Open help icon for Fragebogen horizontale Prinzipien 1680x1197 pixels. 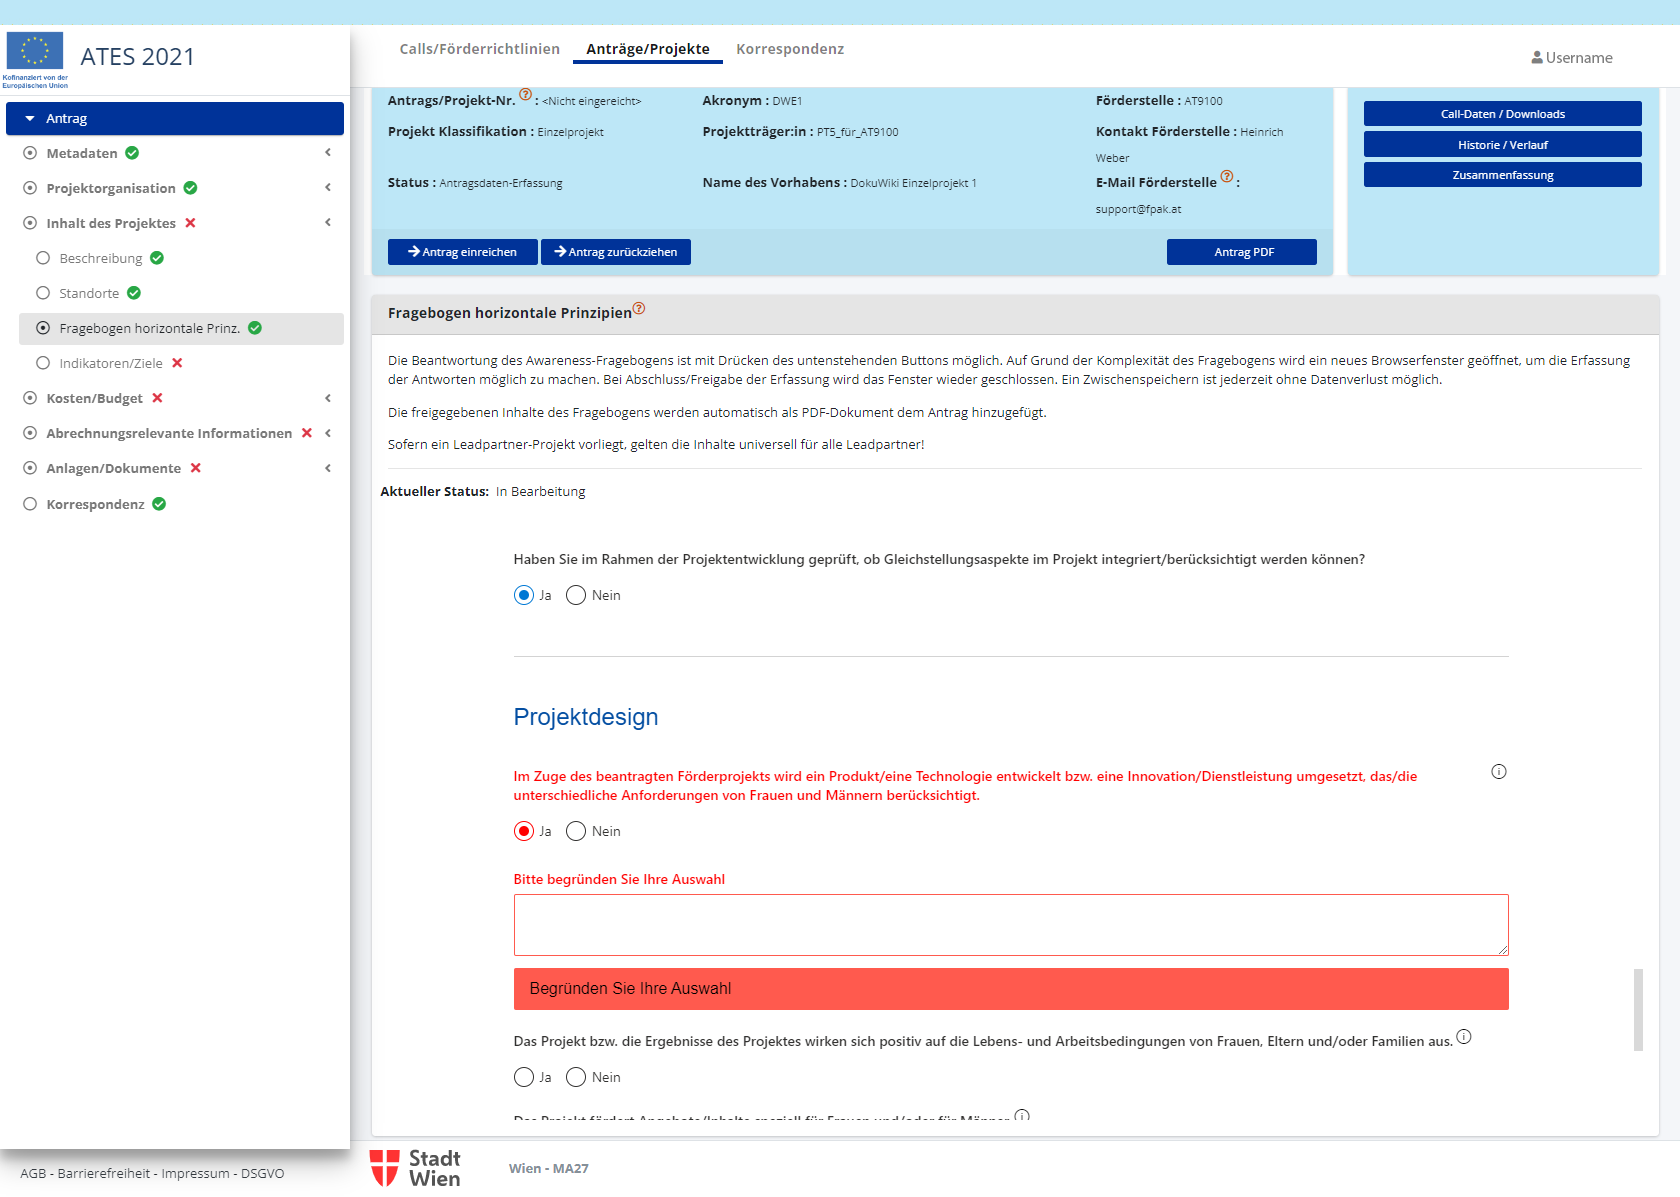coord(639,309)
